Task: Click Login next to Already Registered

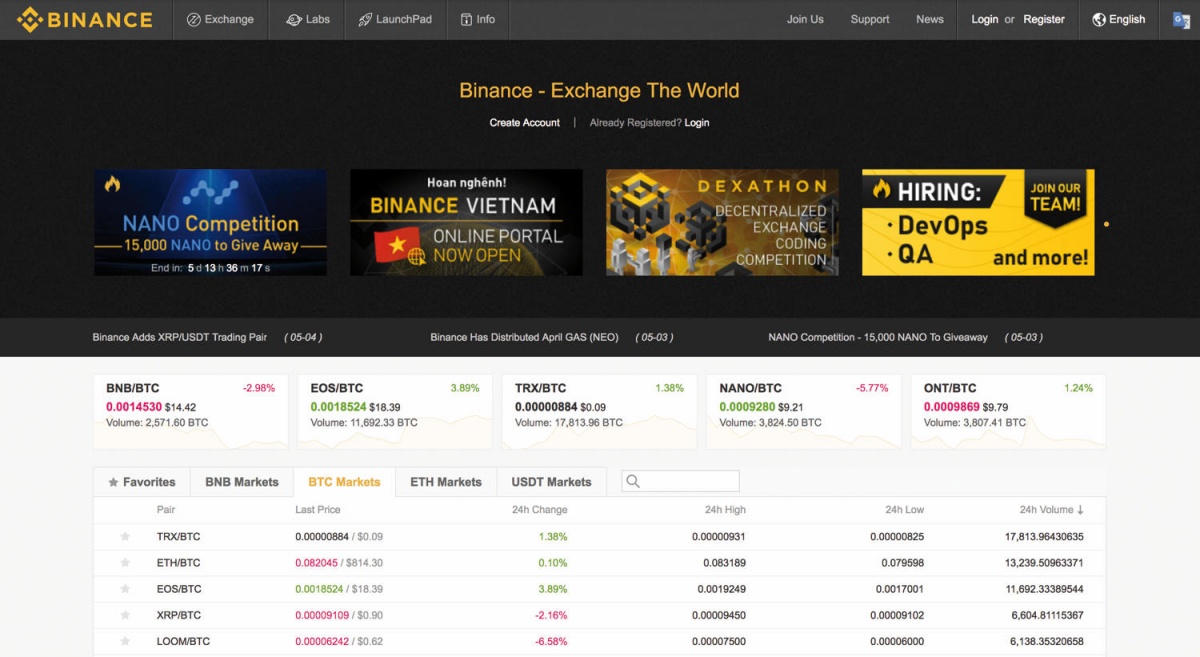Action: coord(697,122)
